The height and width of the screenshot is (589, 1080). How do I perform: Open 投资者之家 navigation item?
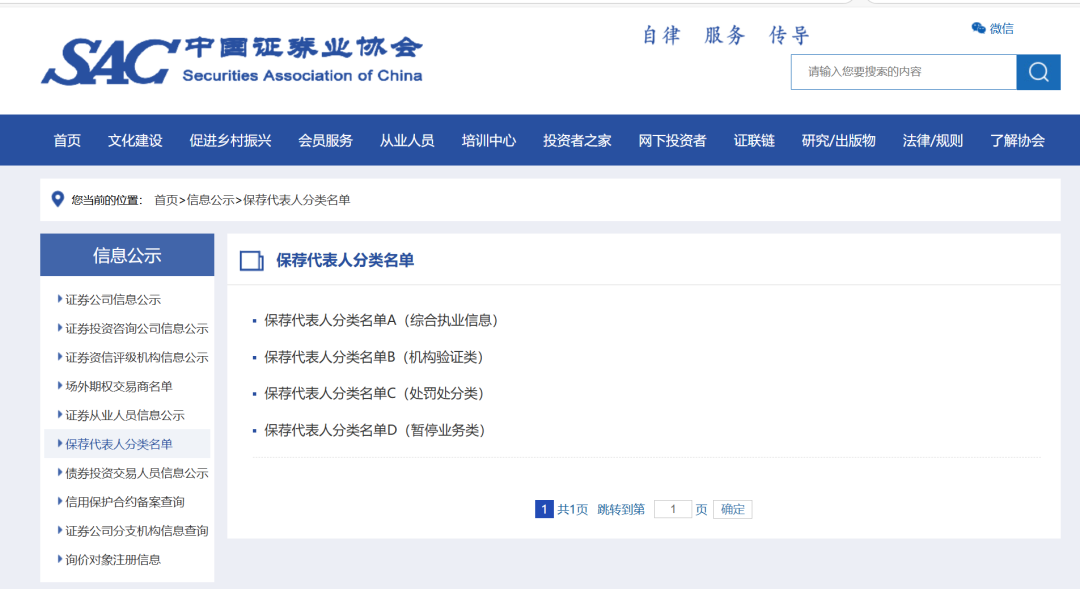[x=577, y=141]
